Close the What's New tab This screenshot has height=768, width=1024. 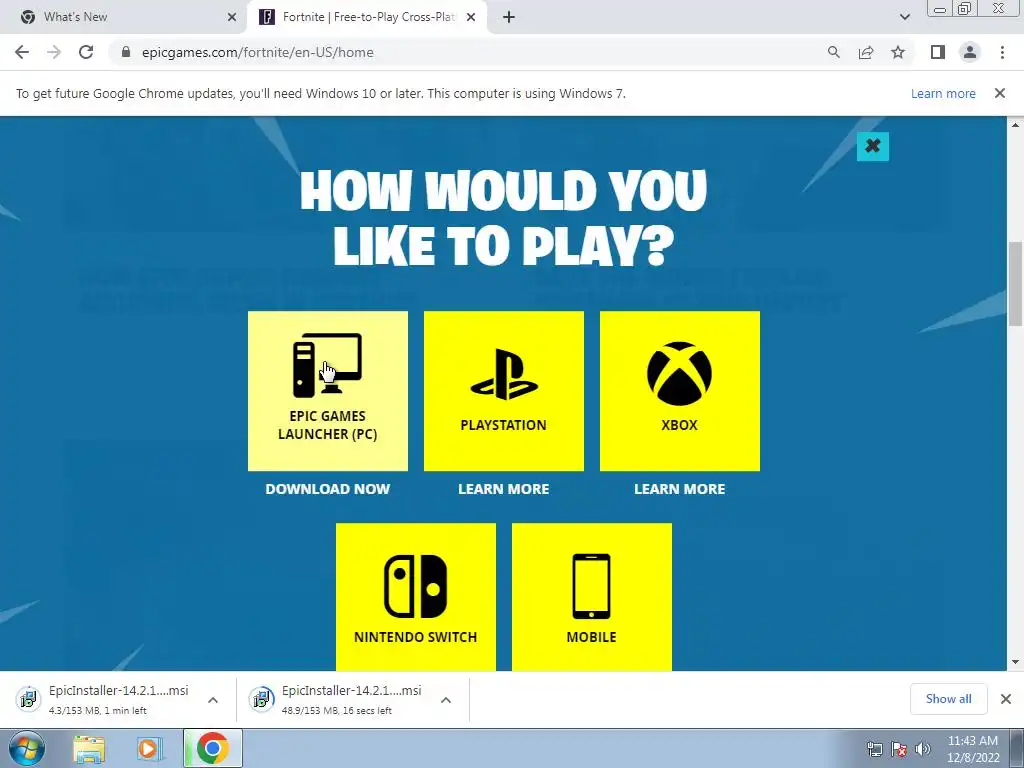pyautogui.click(x=232, y=17)
